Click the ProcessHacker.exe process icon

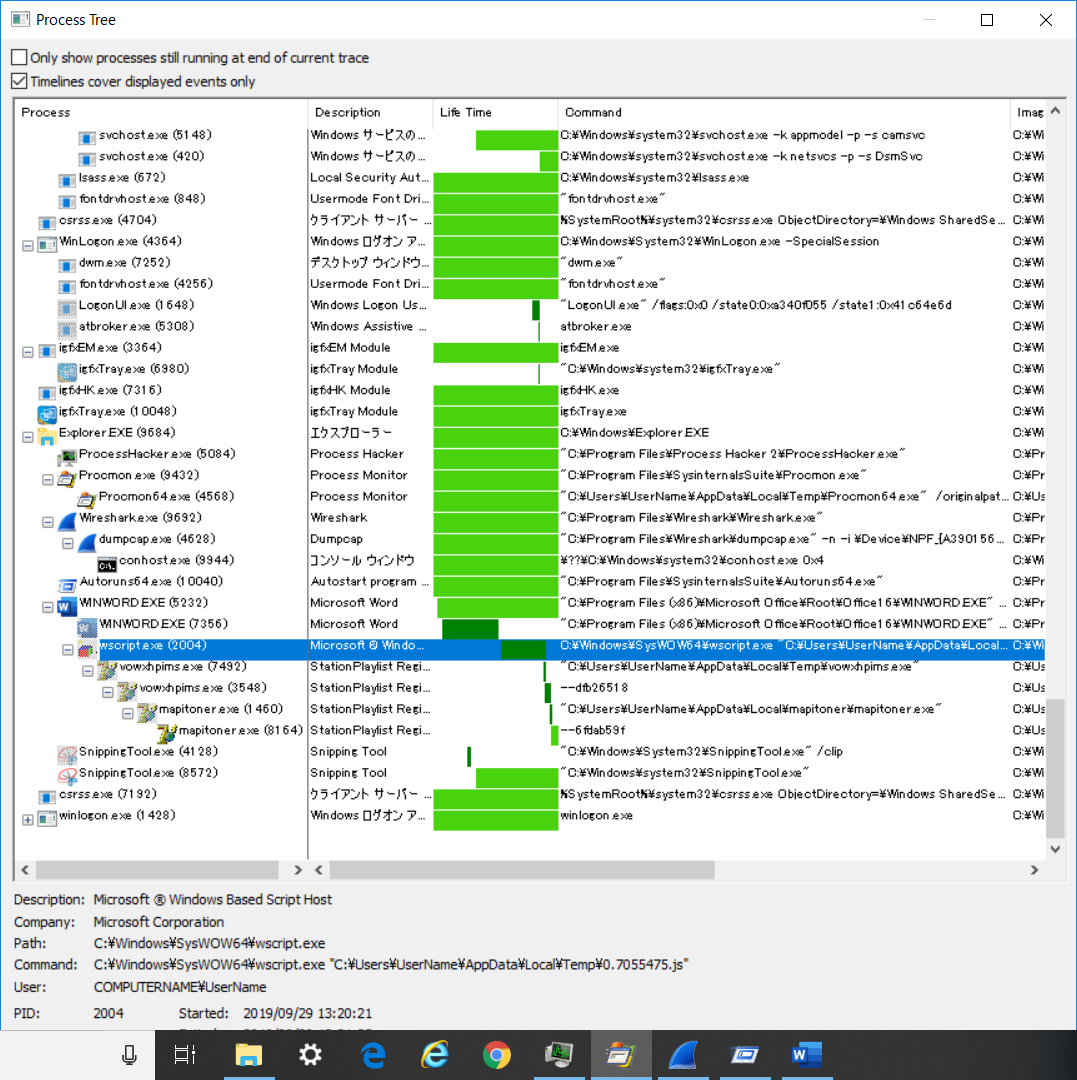[67, 457]
